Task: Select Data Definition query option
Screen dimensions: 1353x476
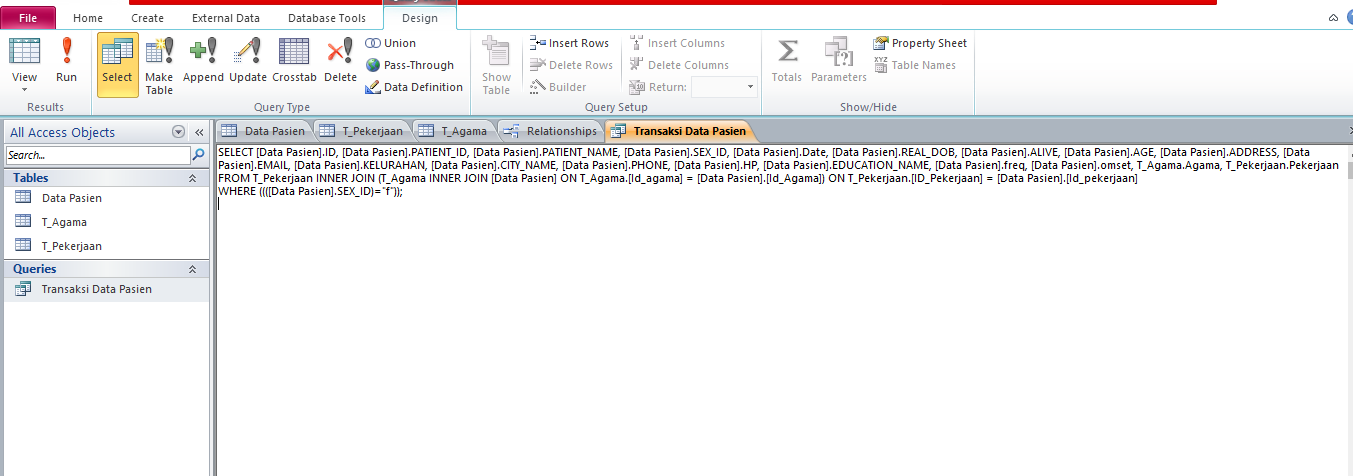Action: (414, 87)
